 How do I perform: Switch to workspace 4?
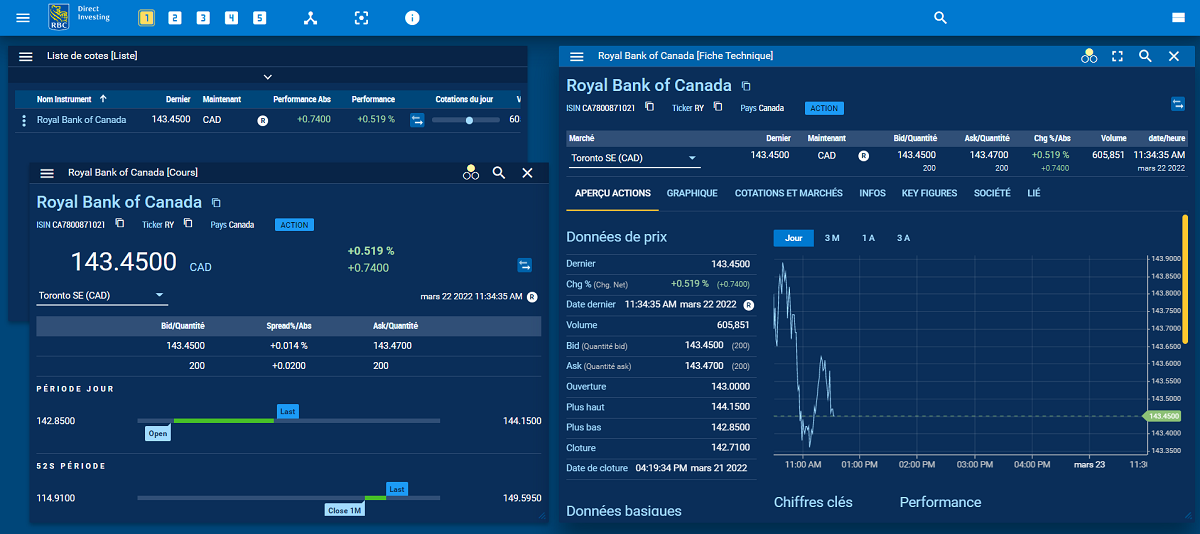click(x=231, y=18)
